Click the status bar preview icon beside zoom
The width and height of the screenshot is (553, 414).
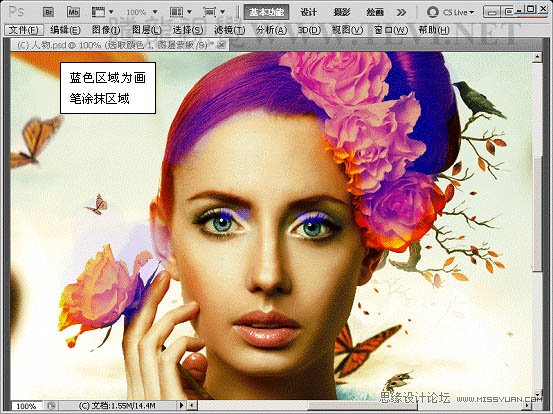51,406
